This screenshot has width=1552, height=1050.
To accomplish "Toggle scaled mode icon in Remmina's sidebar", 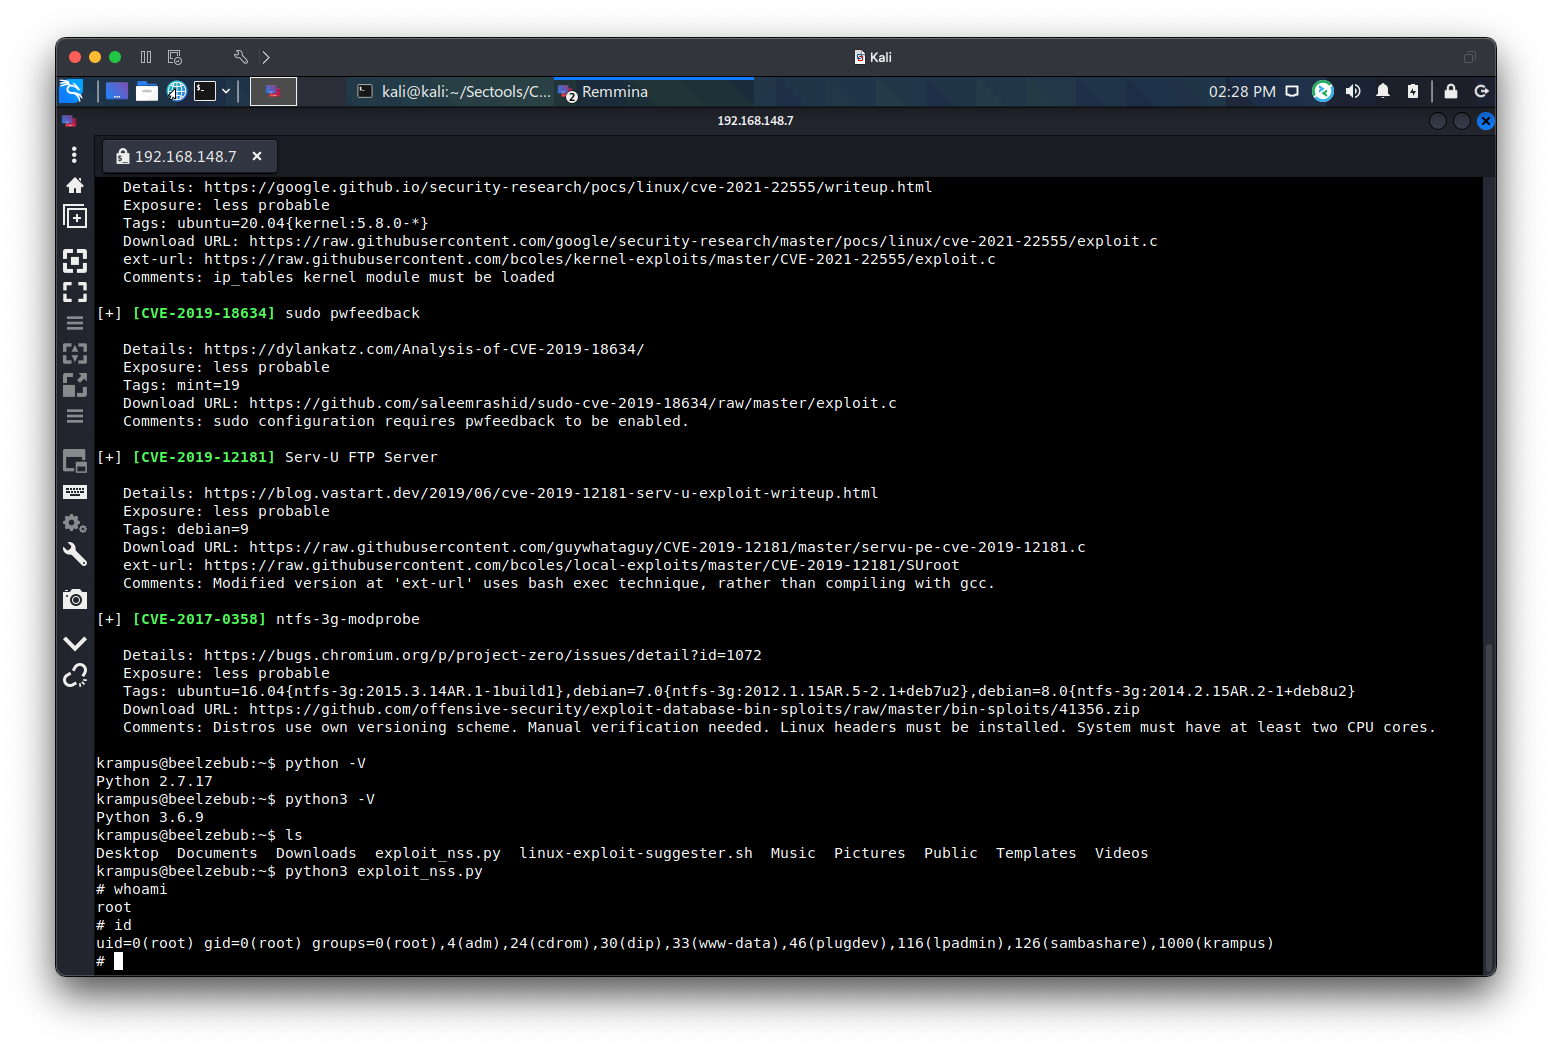I will point(75,385).
